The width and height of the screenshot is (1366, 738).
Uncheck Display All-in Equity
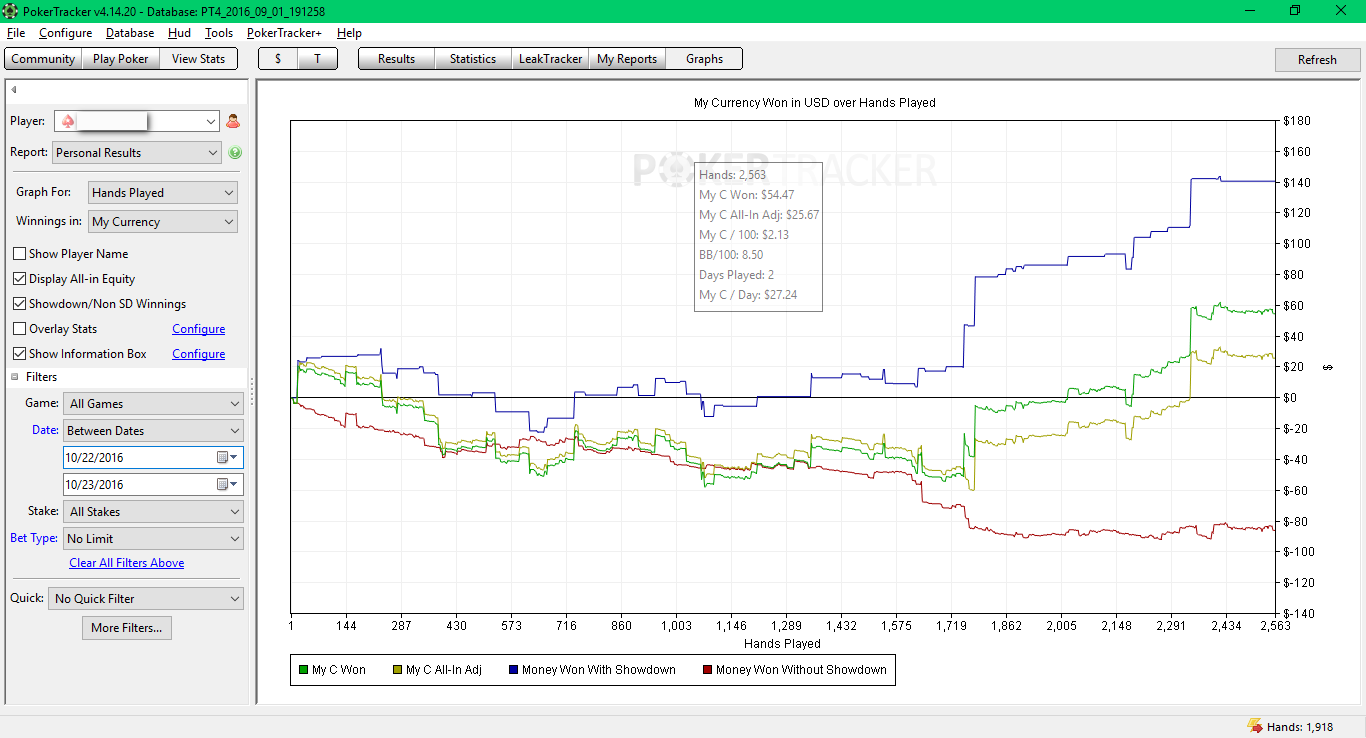pyautogui.click(x=19, y=279)
